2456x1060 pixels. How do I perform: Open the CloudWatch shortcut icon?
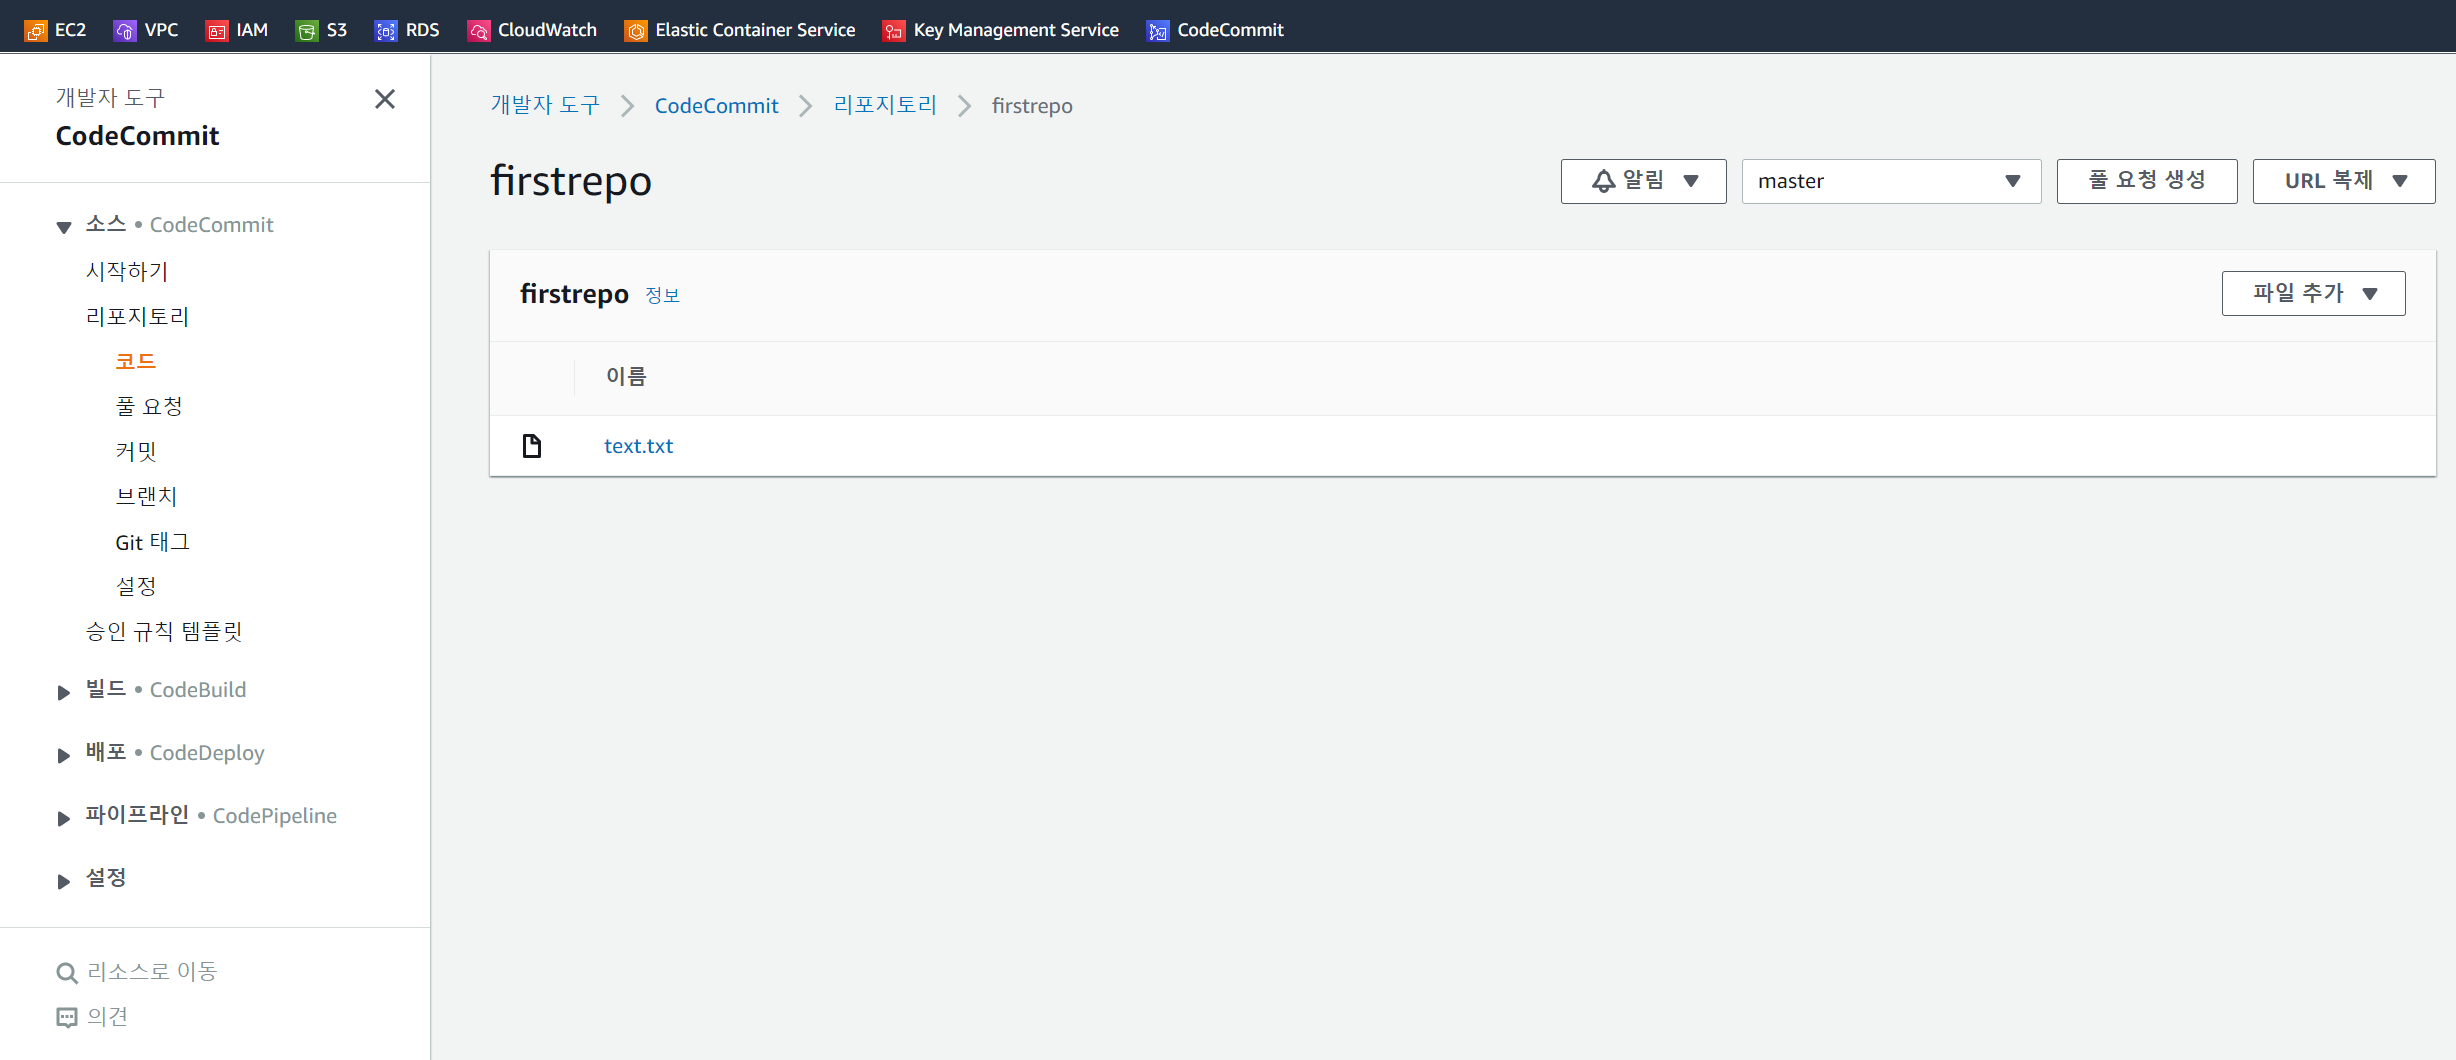coord(479,31)
